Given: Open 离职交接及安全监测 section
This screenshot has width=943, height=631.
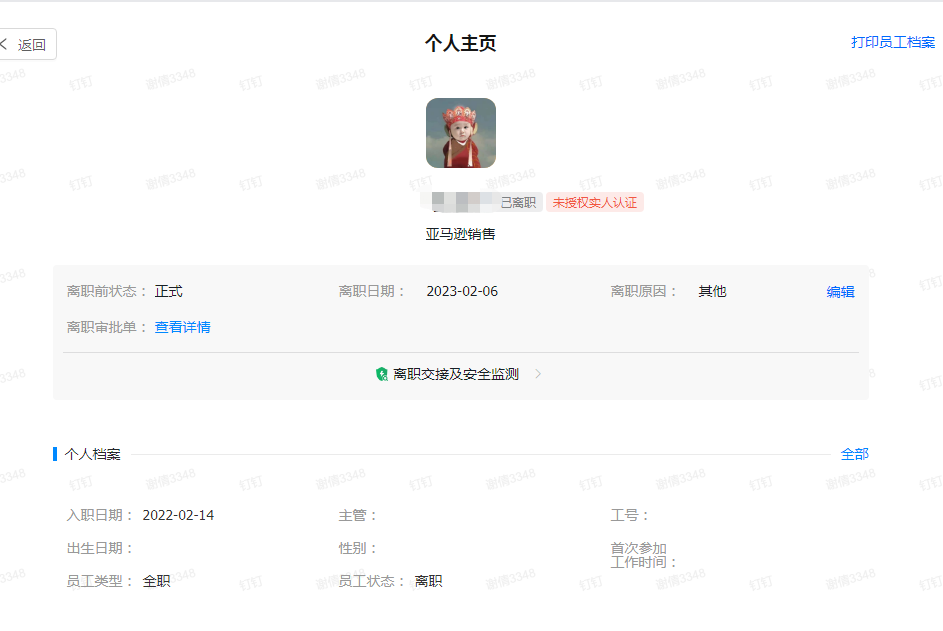Looking at the screenshot, I should coord(456,374).
